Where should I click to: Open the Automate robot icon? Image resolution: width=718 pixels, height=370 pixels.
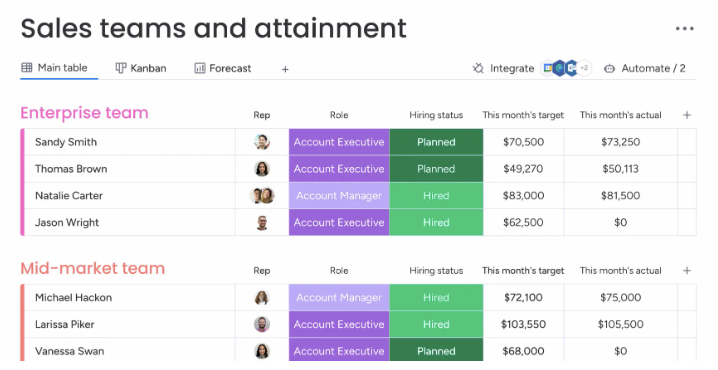pos(609,69)
